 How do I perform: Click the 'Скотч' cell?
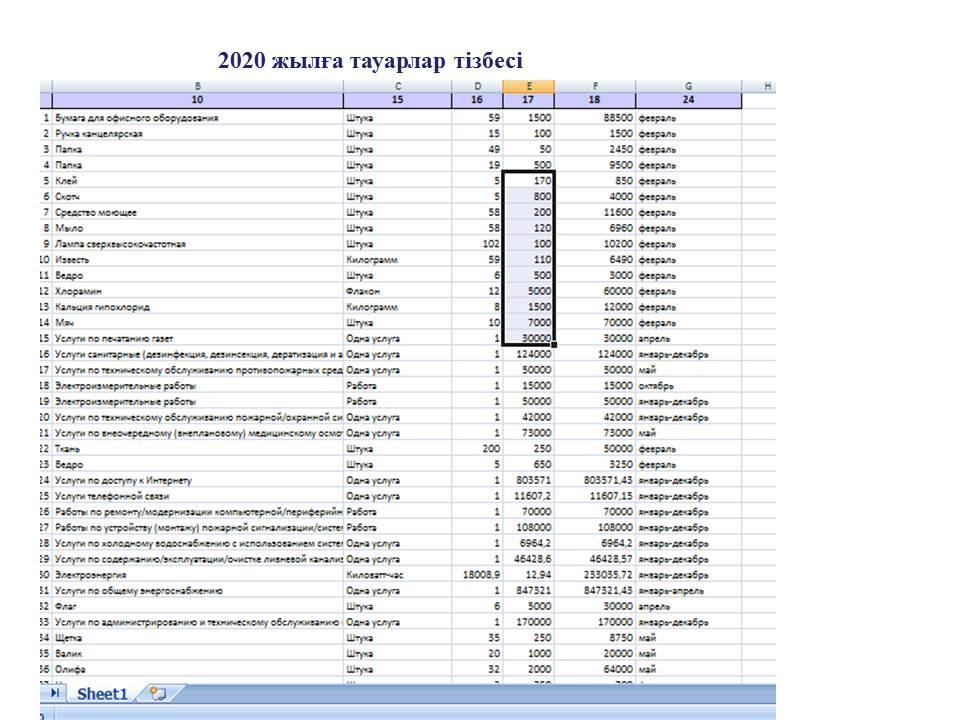pyautogui.click(x=198, y=197)
